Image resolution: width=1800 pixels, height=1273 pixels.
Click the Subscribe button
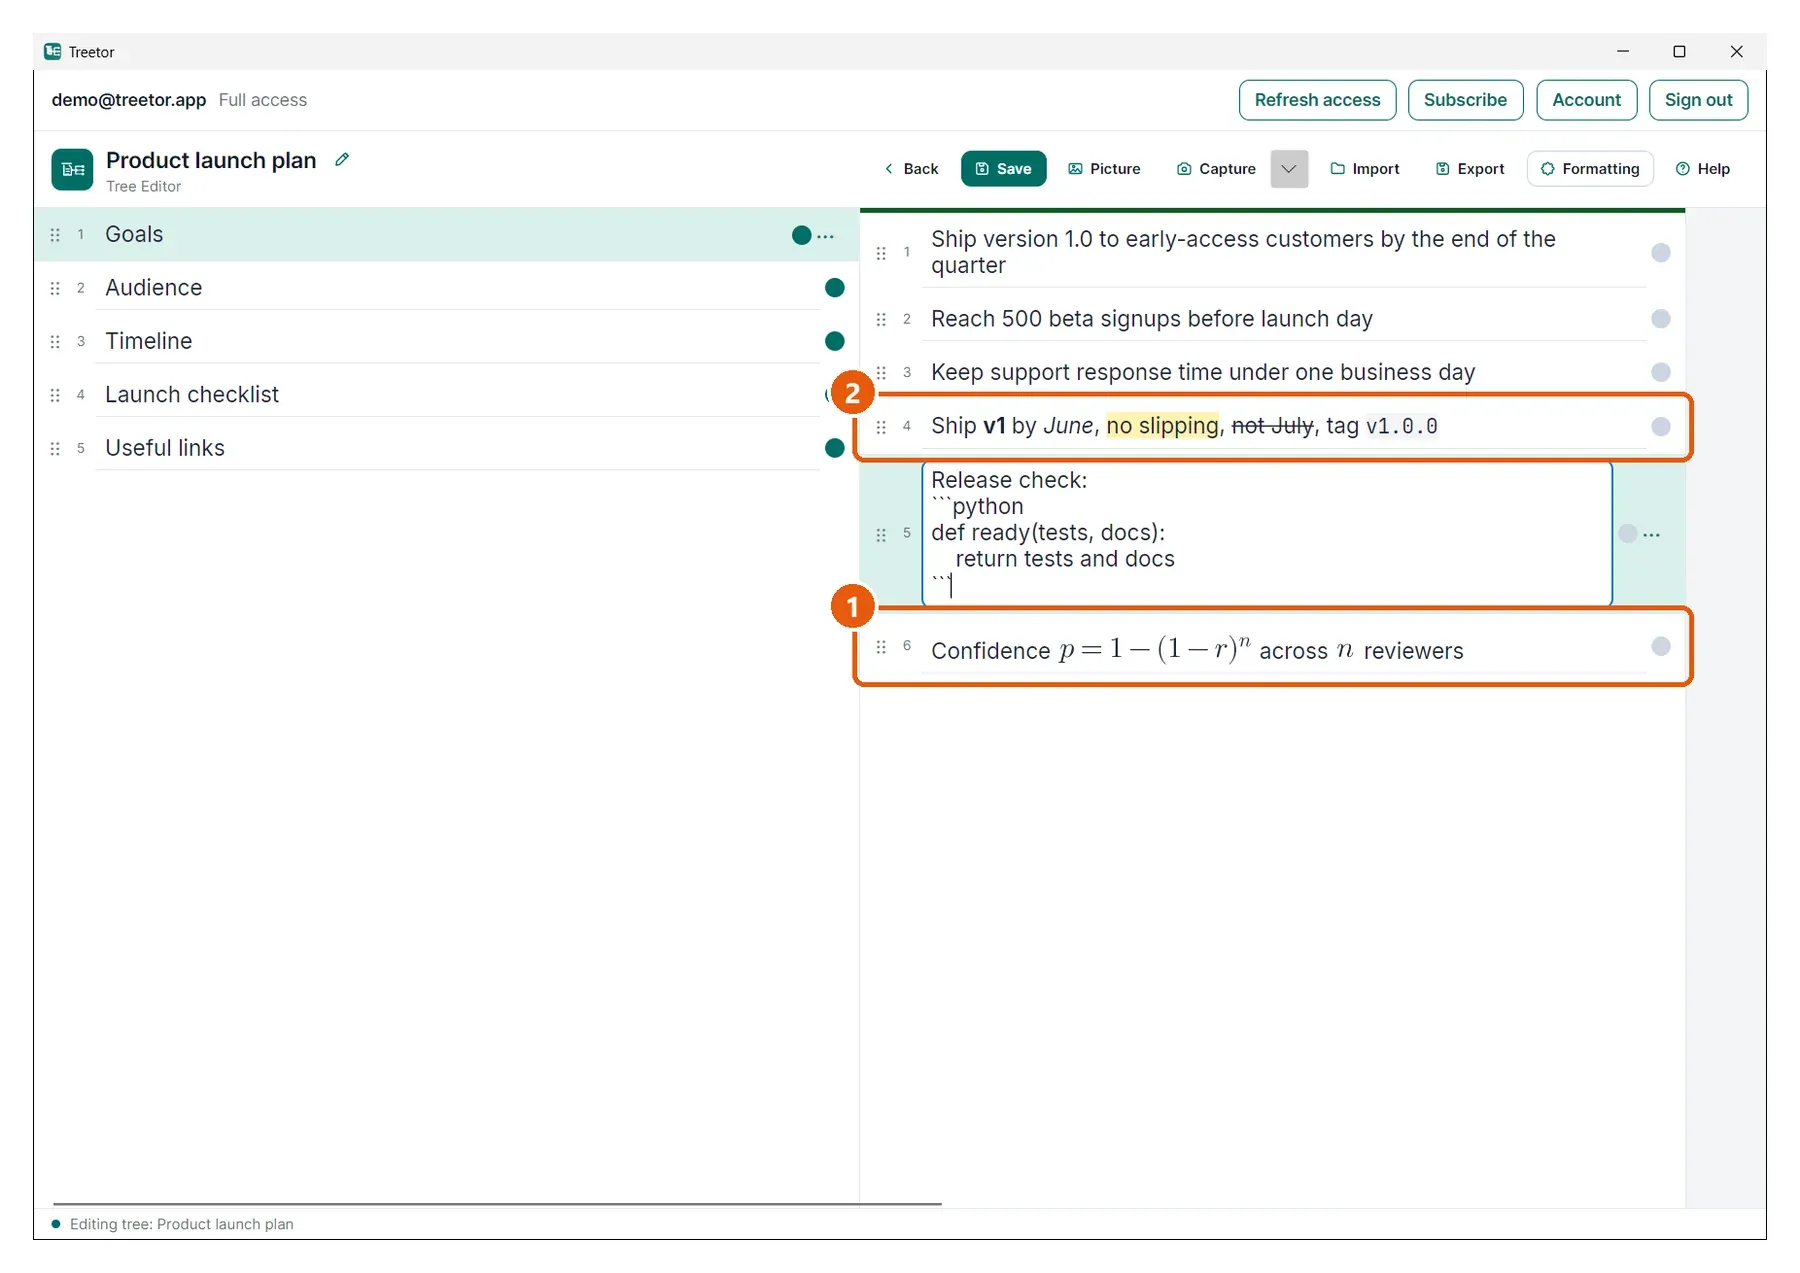1465,100
